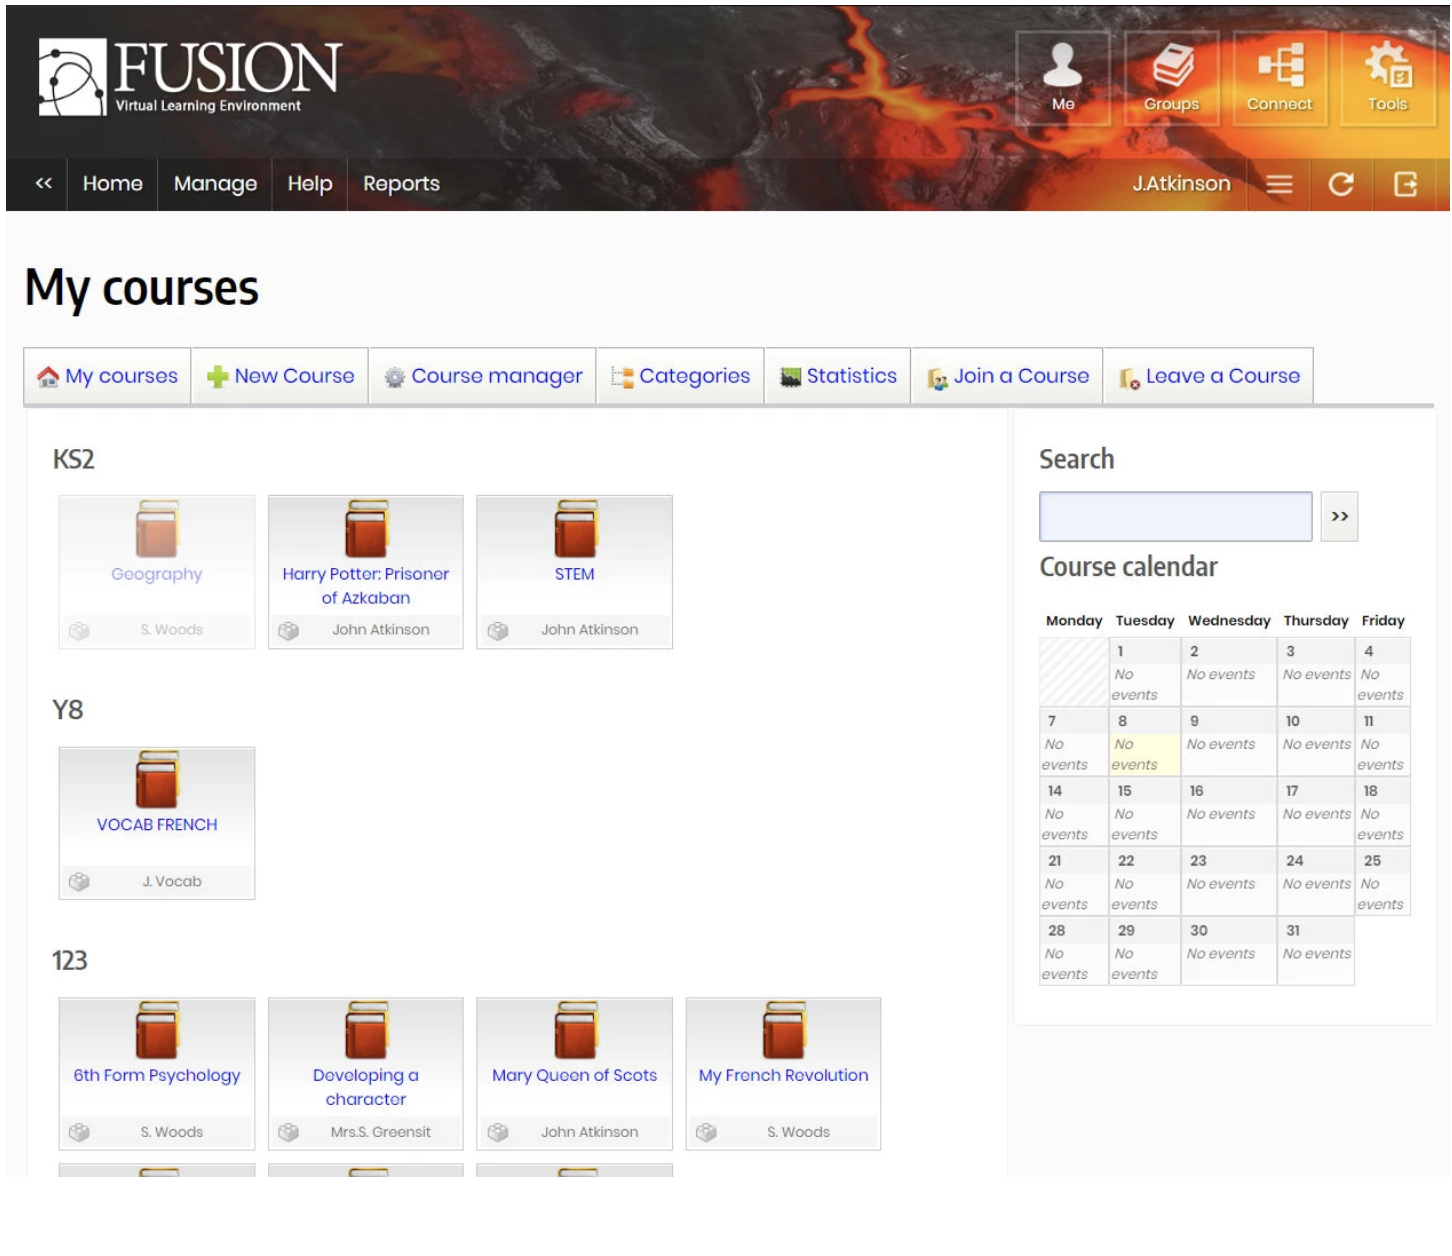Open the Statistics tab
Image resolution: width=1452 pixels, height=1256 pixels.
tap(838, 376)
